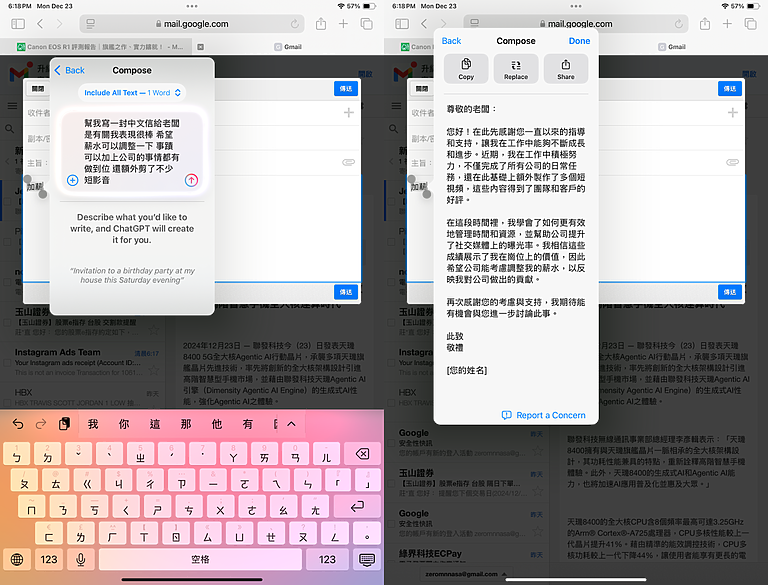The width and height of the screenshot is (768, 585).
Task: Tap Safari share icon in left screenshot
Action: click(321, 24)
